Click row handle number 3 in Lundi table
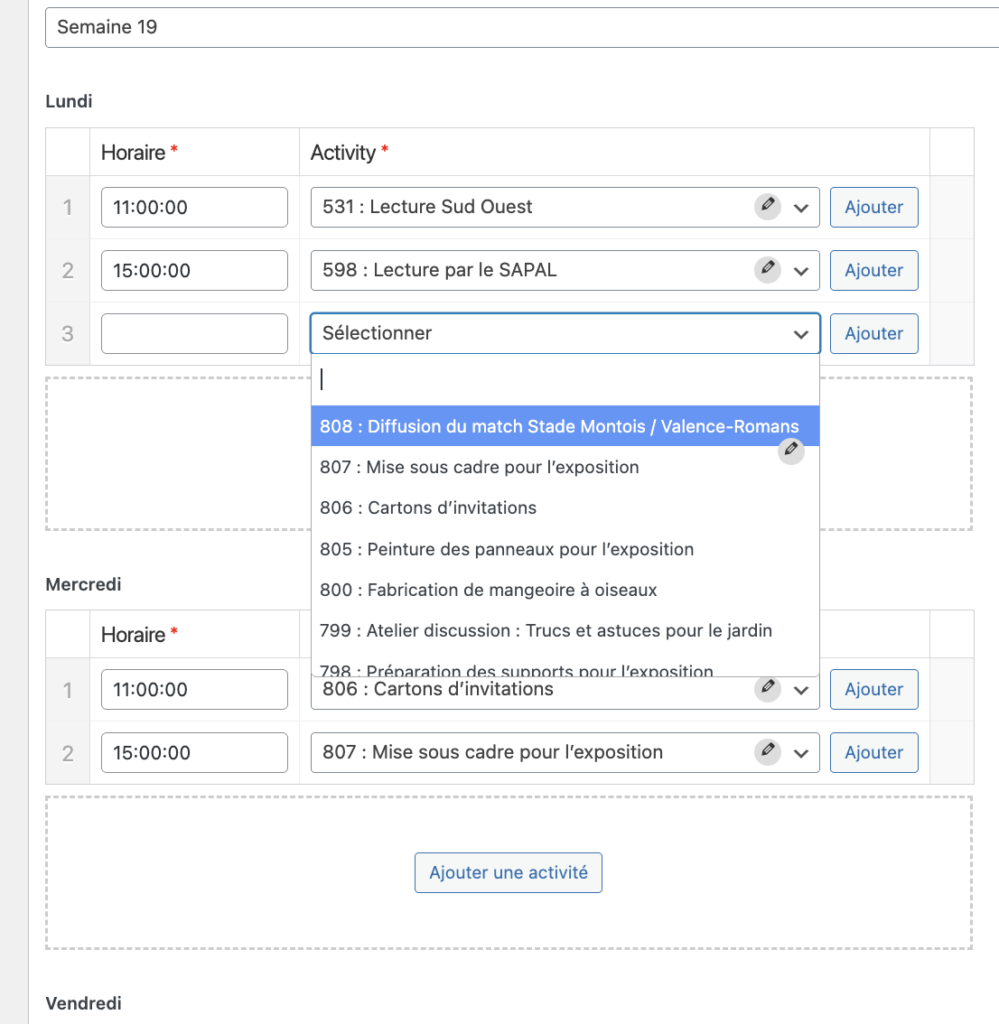This screenshot has height=1024, width=999. (x=67, y=334)
